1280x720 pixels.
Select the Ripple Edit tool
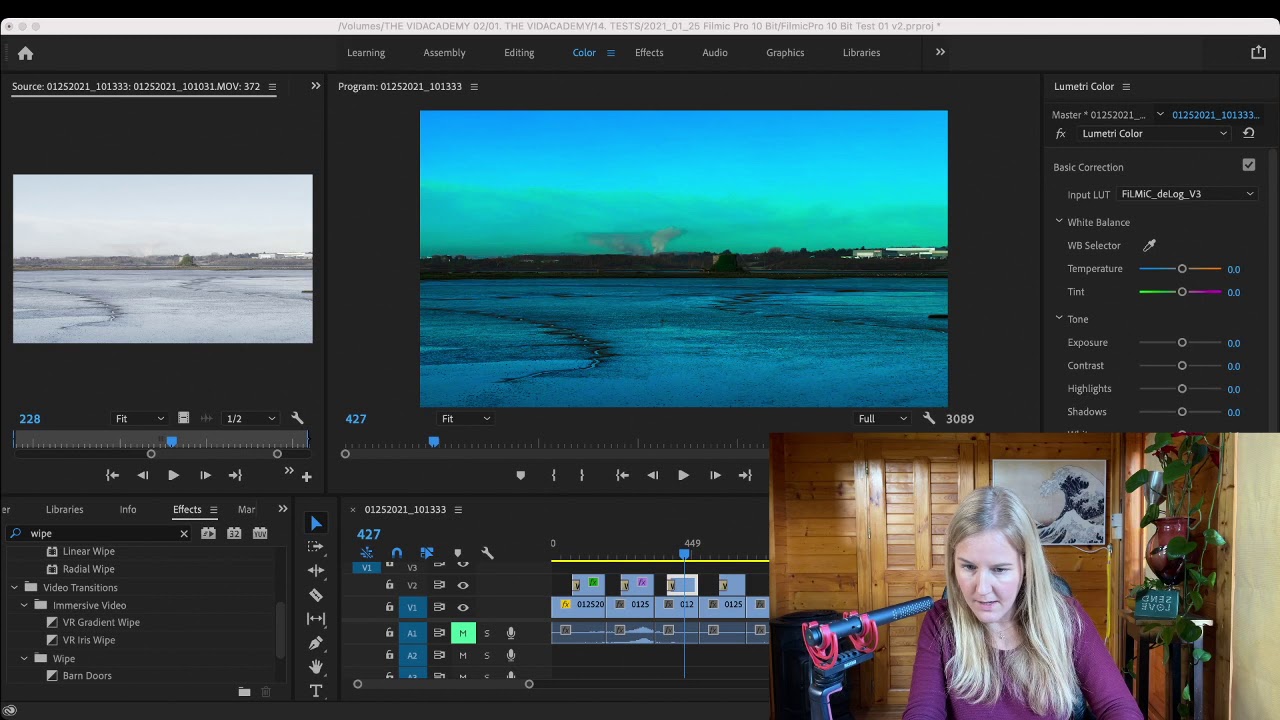click(316, 570)
